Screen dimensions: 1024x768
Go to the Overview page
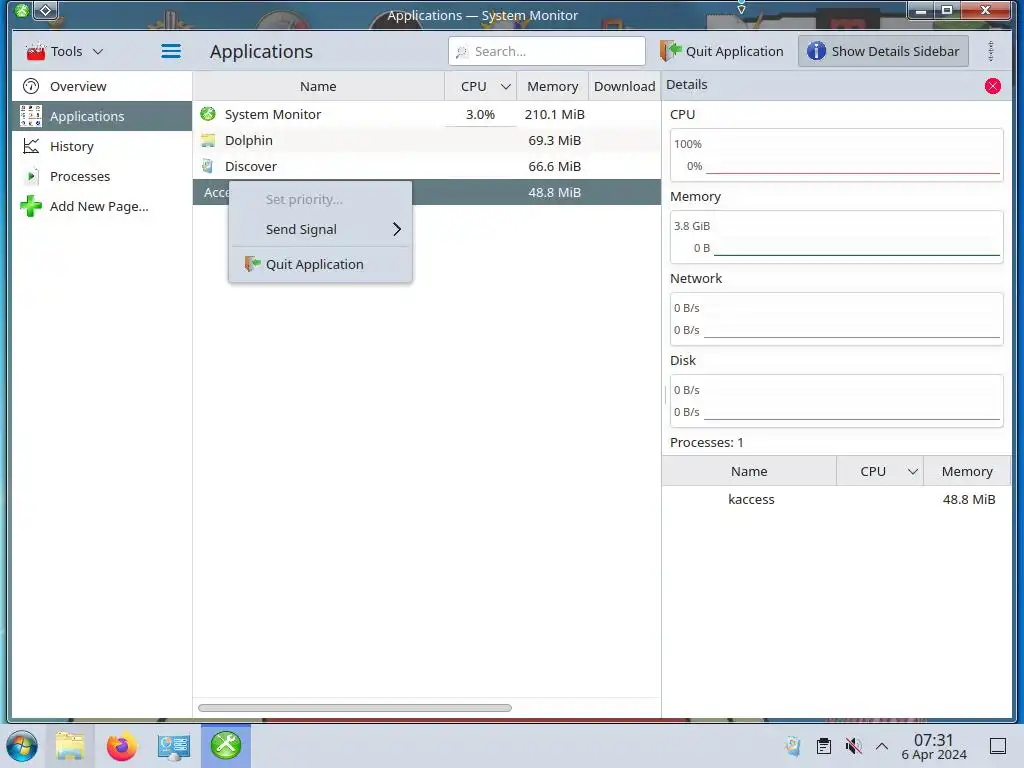(102, 86)
